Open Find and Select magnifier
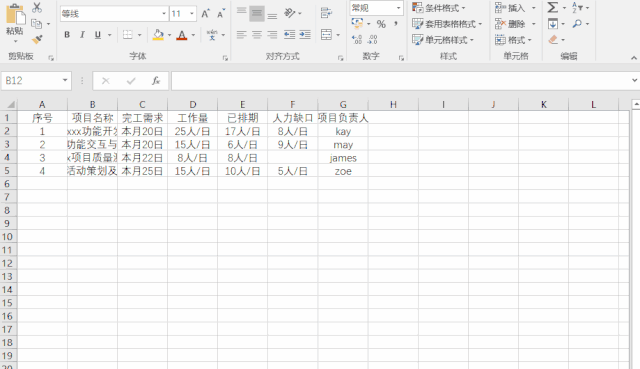 tap(577, 24)
